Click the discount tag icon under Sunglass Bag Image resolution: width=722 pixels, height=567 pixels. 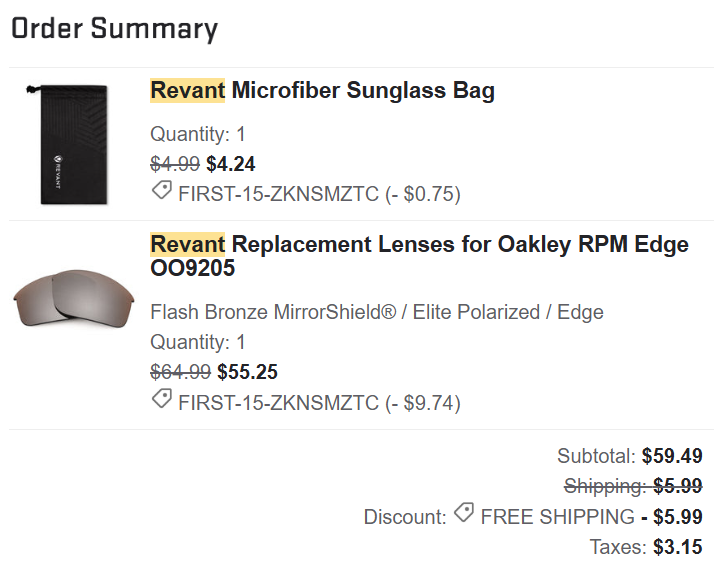click(161, 193)
